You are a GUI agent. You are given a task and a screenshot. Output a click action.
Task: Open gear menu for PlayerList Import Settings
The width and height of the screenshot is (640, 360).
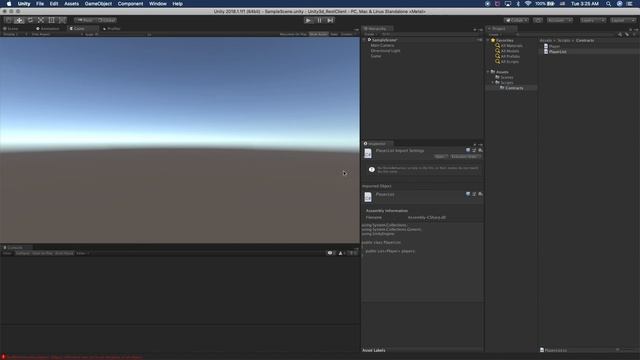pyautogui.click(x=480, y=150)
